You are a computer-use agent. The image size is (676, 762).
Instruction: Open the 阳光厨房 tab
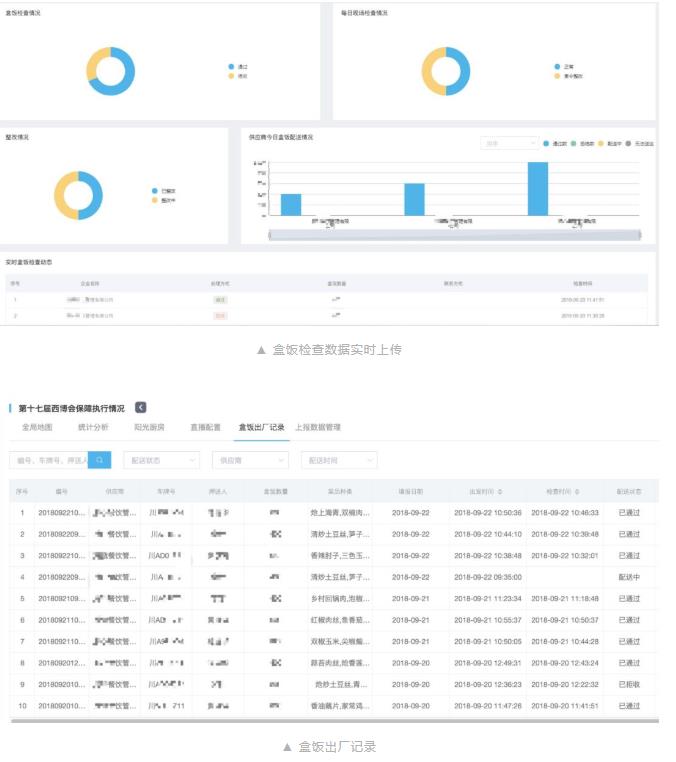[149, 428]
